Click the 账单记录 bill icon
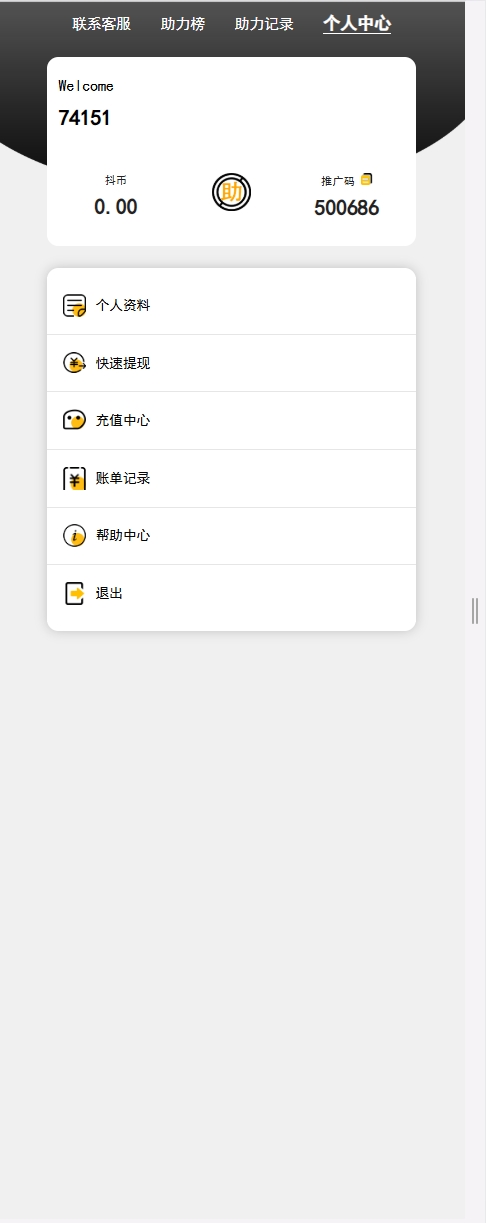The height and width of the screenshot is (1223, 486). (74, 478)
